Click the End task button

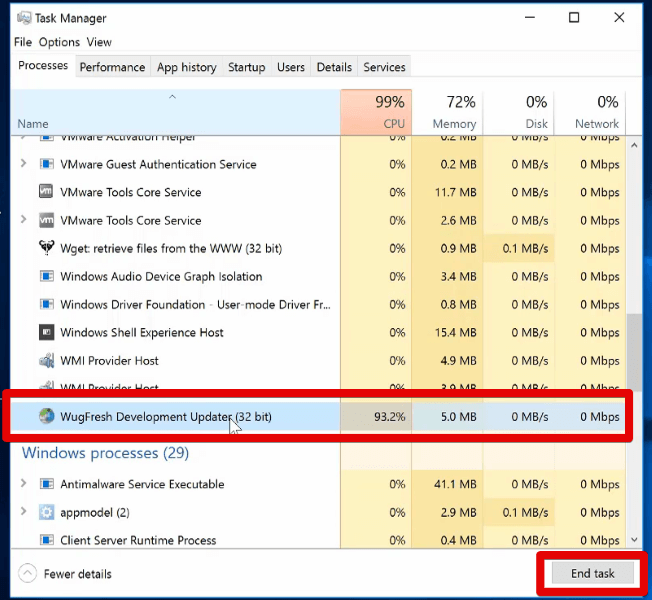593,573
